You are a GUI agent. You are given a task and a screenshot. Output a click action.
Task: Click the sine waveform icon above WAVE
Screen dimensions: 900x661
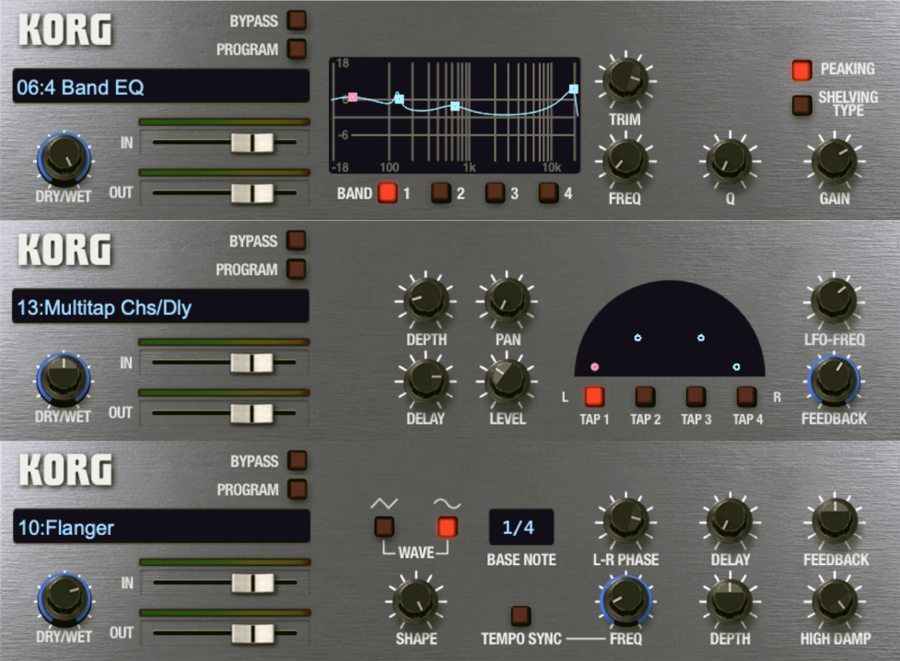point(447,504)
